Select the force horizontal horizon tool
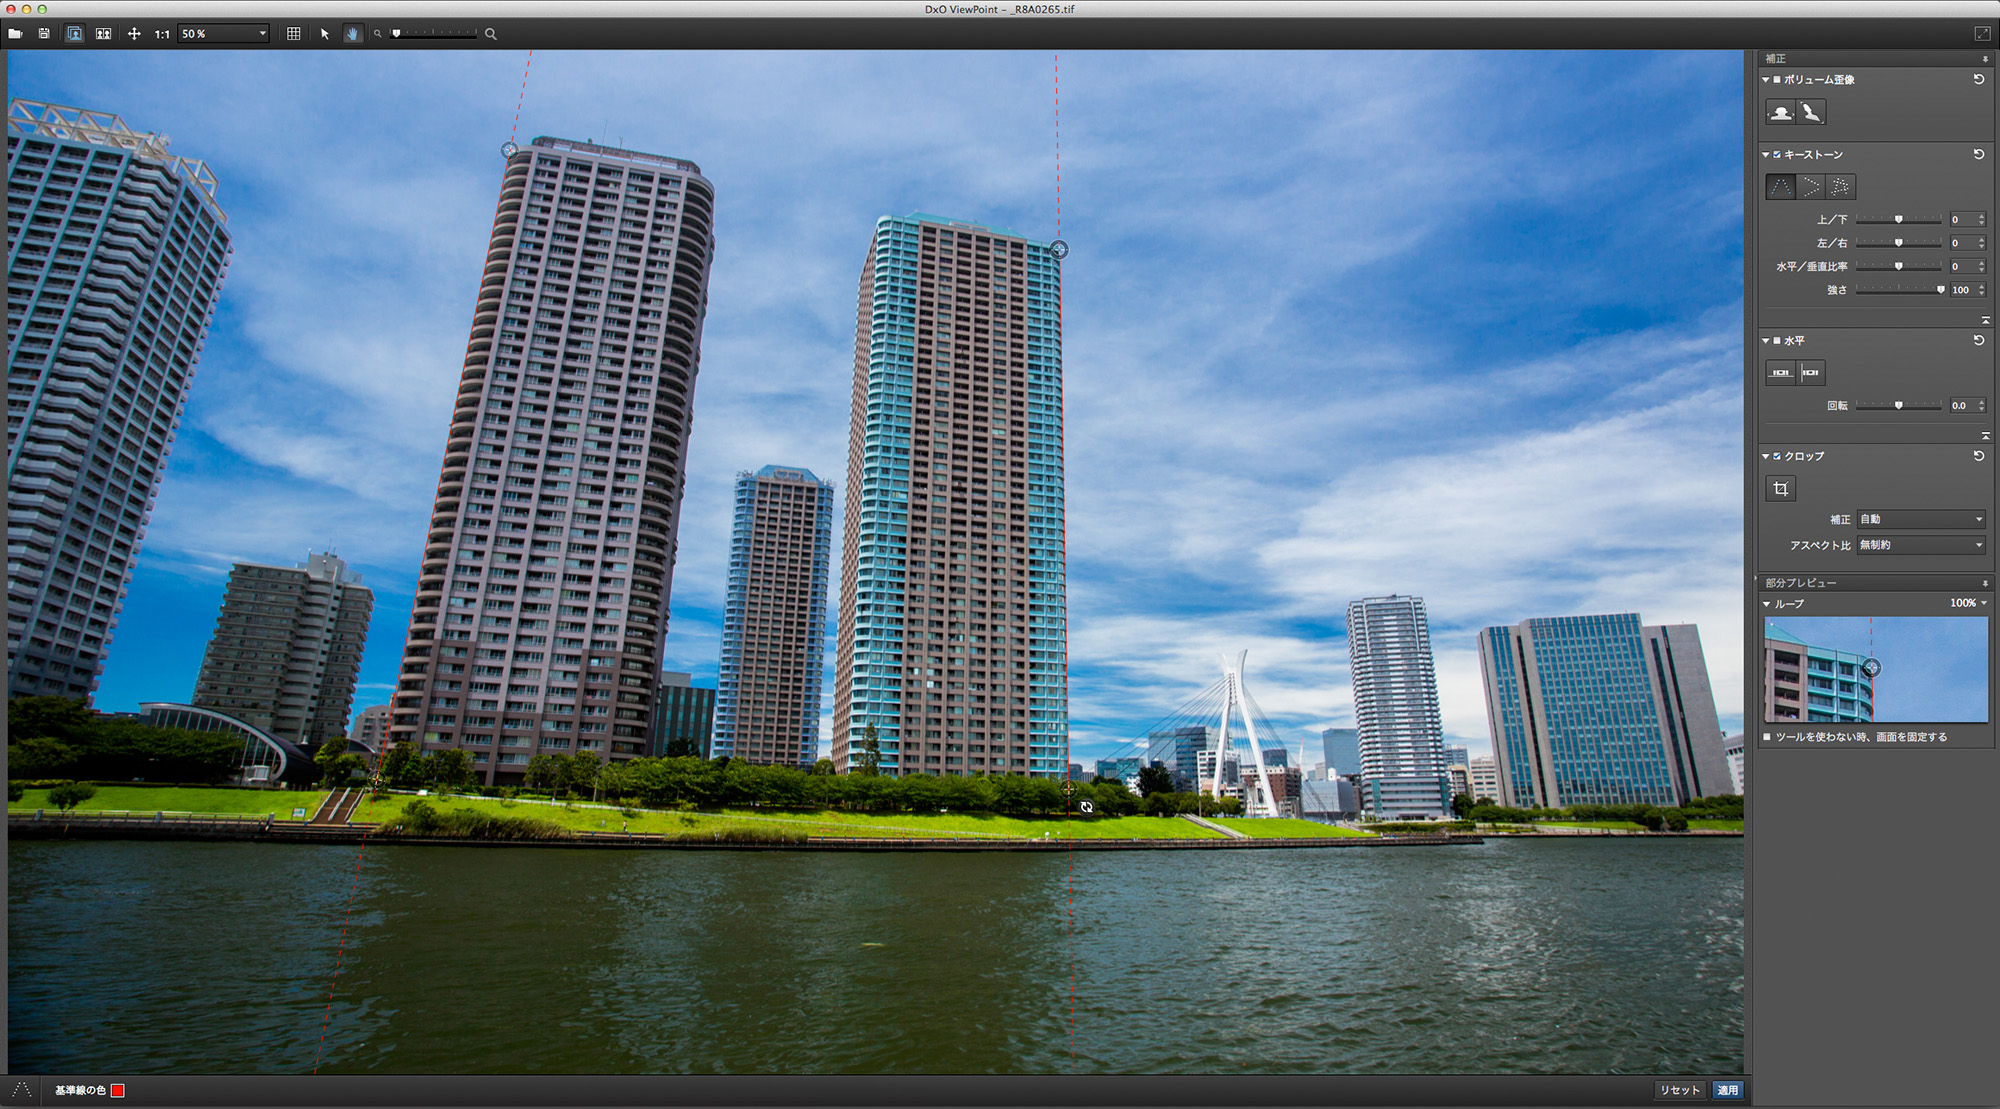 coord(1780,373)
